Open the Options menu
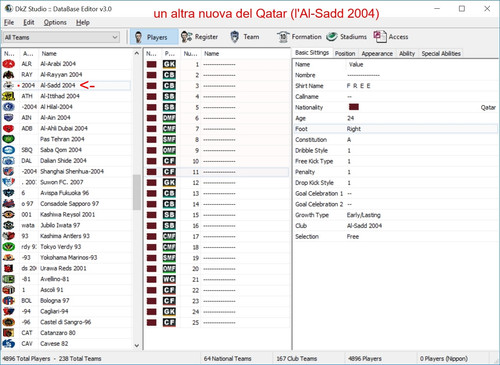The image size is (500, 365). 55,22
